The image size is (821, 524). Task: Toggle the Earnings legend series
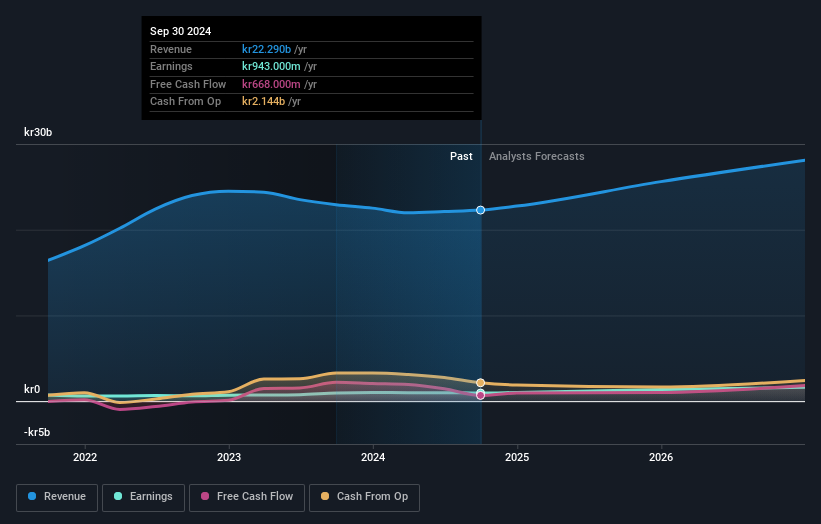click(x=143, y=497)
